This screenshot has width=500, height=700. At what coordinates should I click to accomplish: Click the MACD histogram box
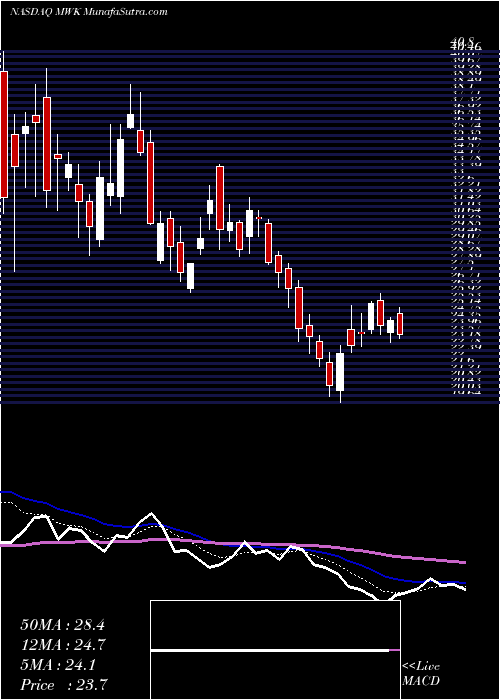(275, 650)
